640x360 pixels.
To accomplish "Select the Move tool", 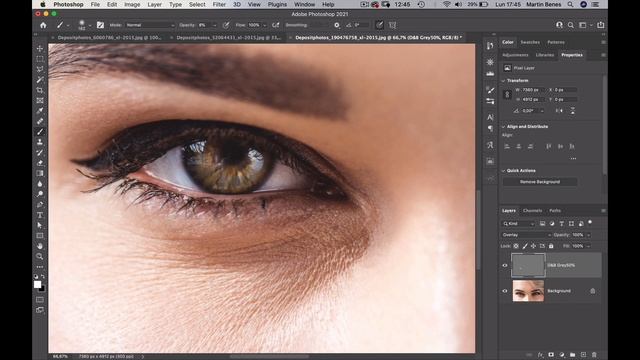I will tap(40, 49).
